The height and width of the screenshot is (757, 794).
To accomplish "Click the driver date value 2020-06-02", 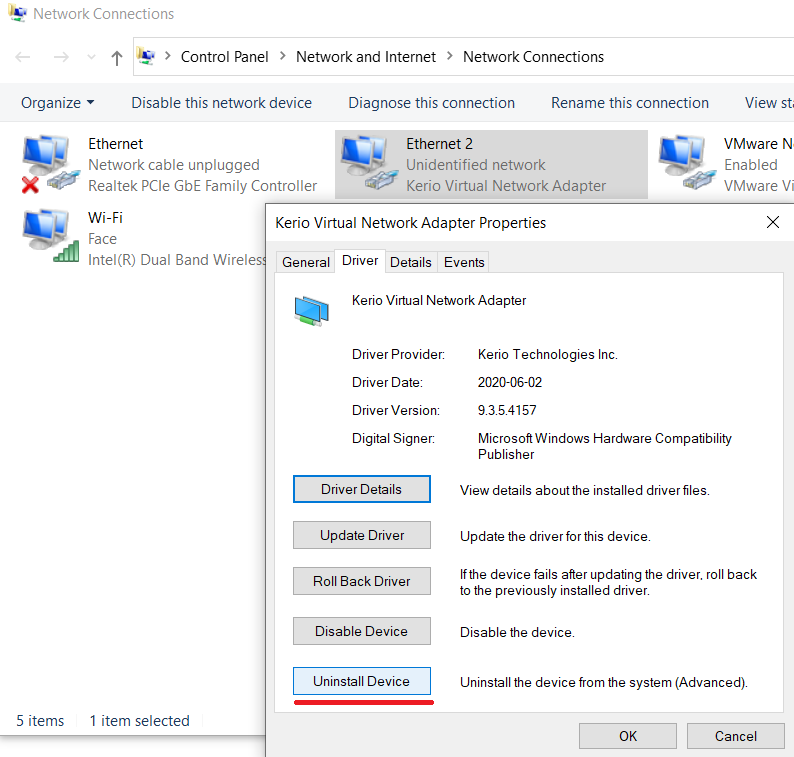I will (x=509, y=382).
